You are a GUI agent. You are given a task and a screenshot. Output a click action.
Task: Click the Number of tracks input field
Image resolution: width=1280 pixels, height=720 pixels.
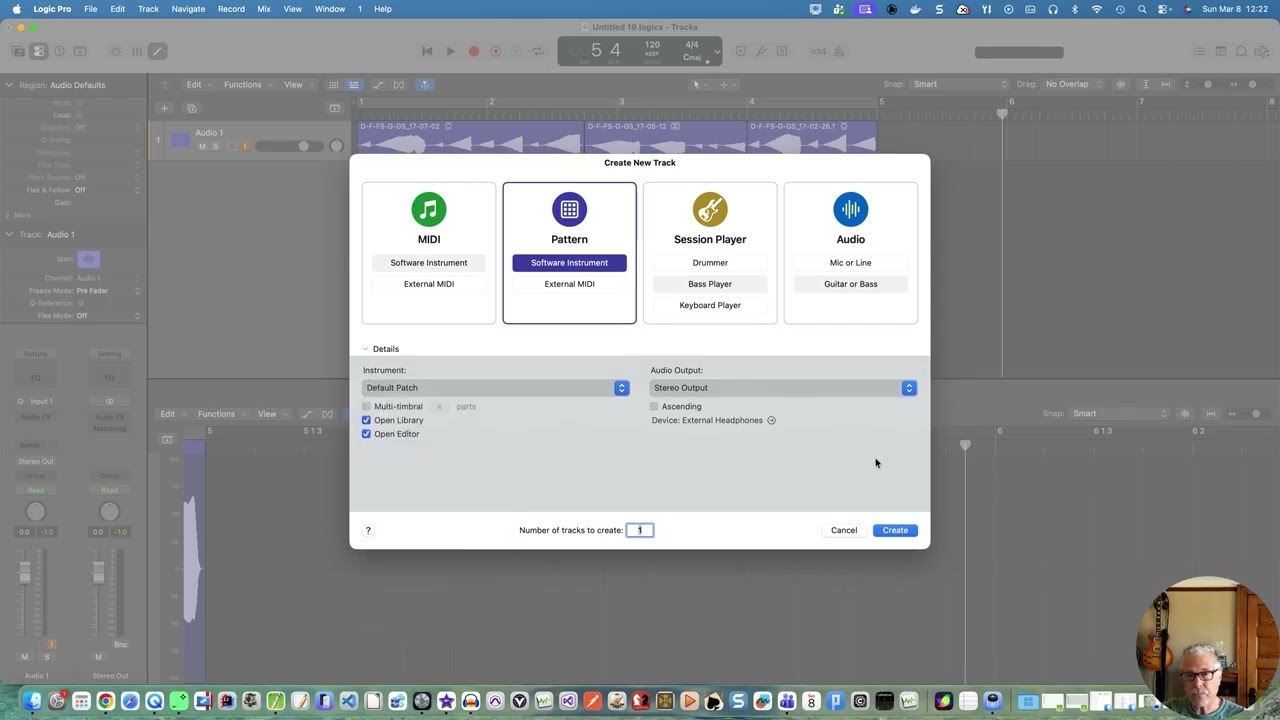pos(640,530)
